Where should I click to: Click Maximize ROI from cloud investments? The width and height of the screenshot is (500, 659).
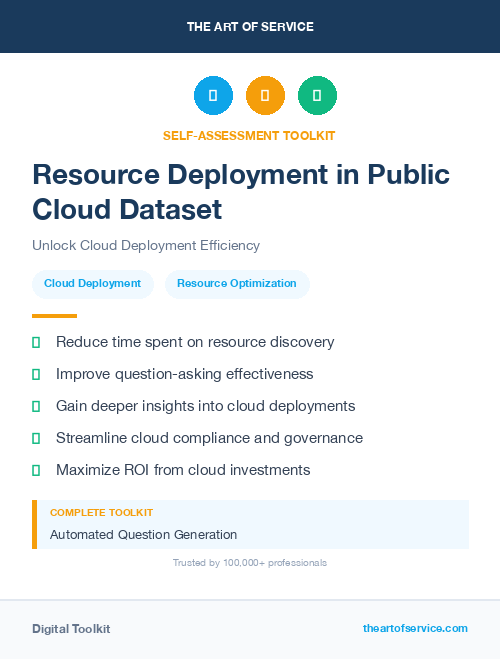point(183,470)
